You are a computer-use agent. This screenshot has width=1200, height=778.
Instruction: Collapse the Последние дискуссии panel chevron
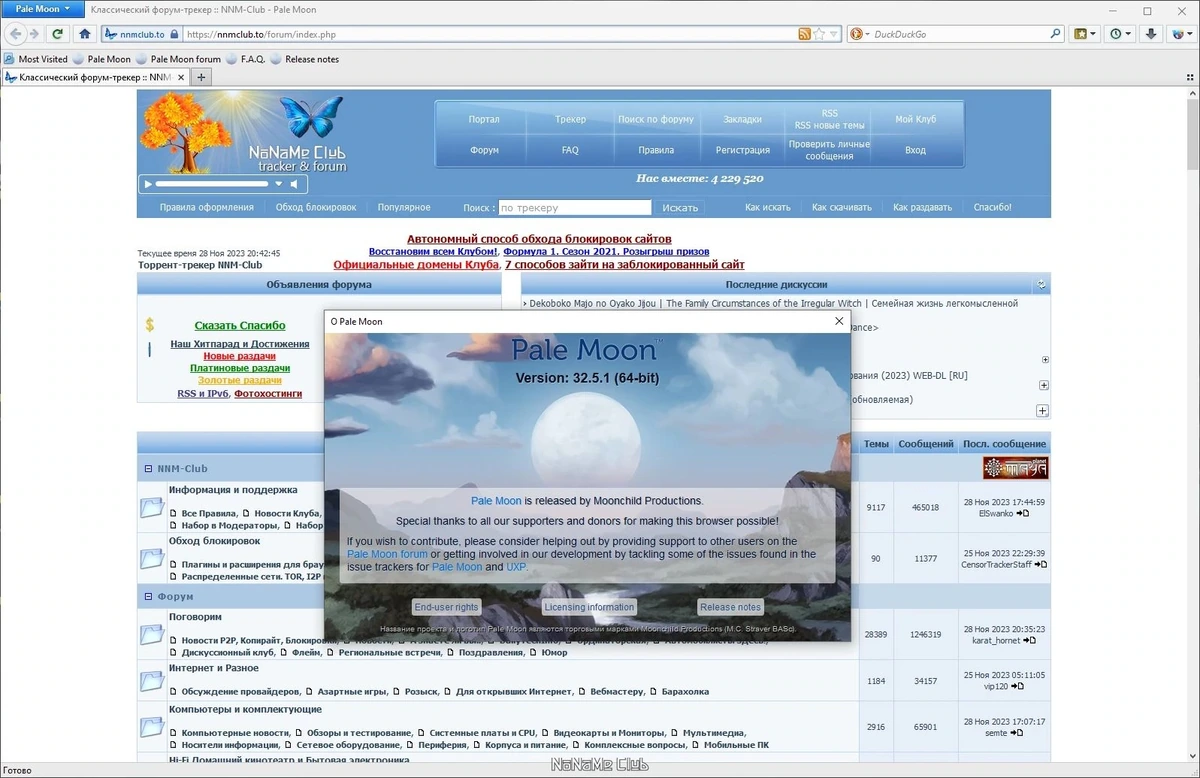pos(1041,284)
